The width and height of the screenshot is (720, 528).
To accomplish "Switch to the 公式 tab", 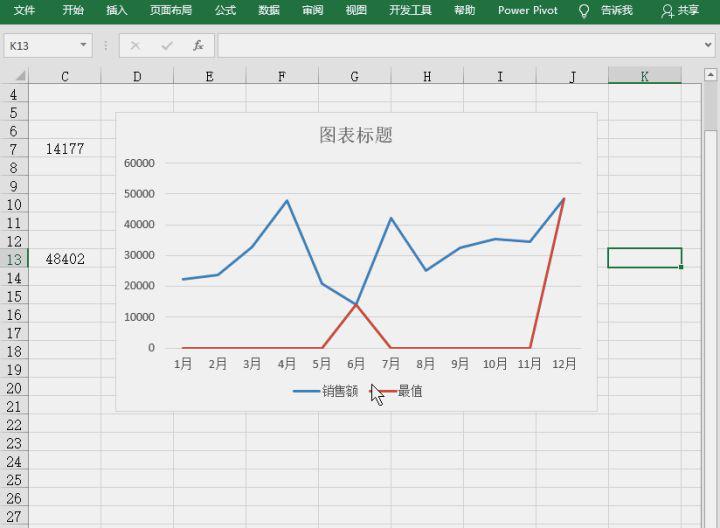I will pos(225,10).
